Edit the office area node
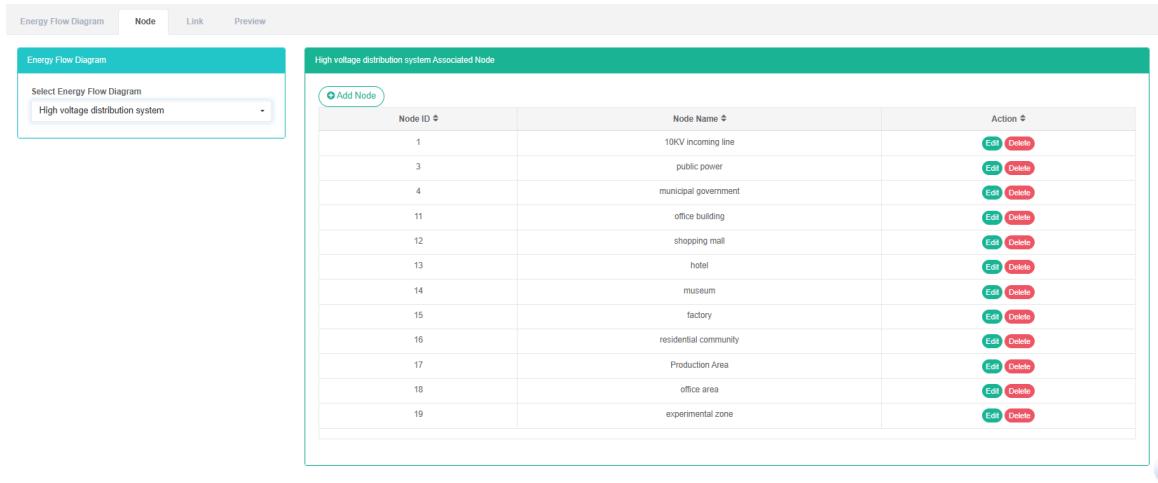Viewport: 1158px width, 483px height. pos(992,391)
